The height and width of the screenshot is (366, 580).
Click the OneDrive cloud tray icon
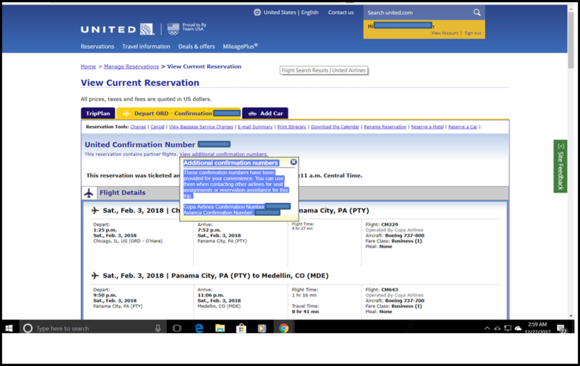point(518,328)
